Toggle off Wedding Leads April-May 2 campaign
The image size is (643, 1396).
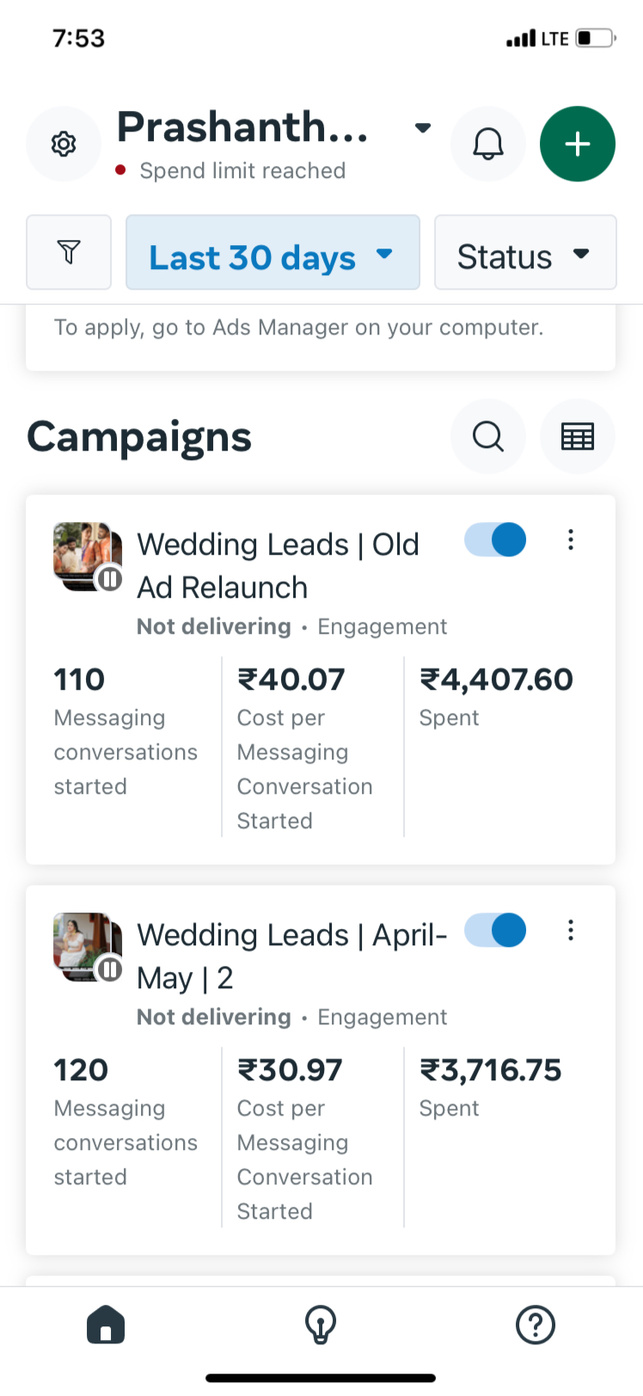495,930
